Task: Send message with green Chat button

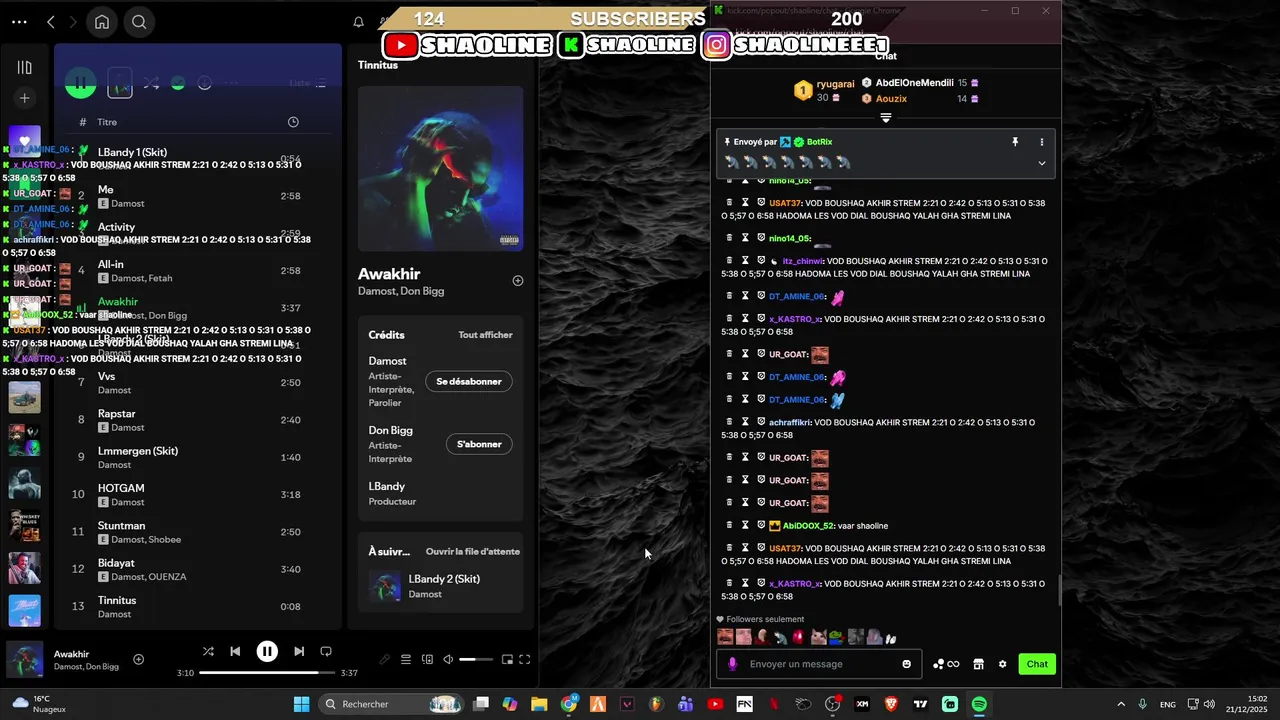Action: pyautogui.click(x=1037, y=664)
